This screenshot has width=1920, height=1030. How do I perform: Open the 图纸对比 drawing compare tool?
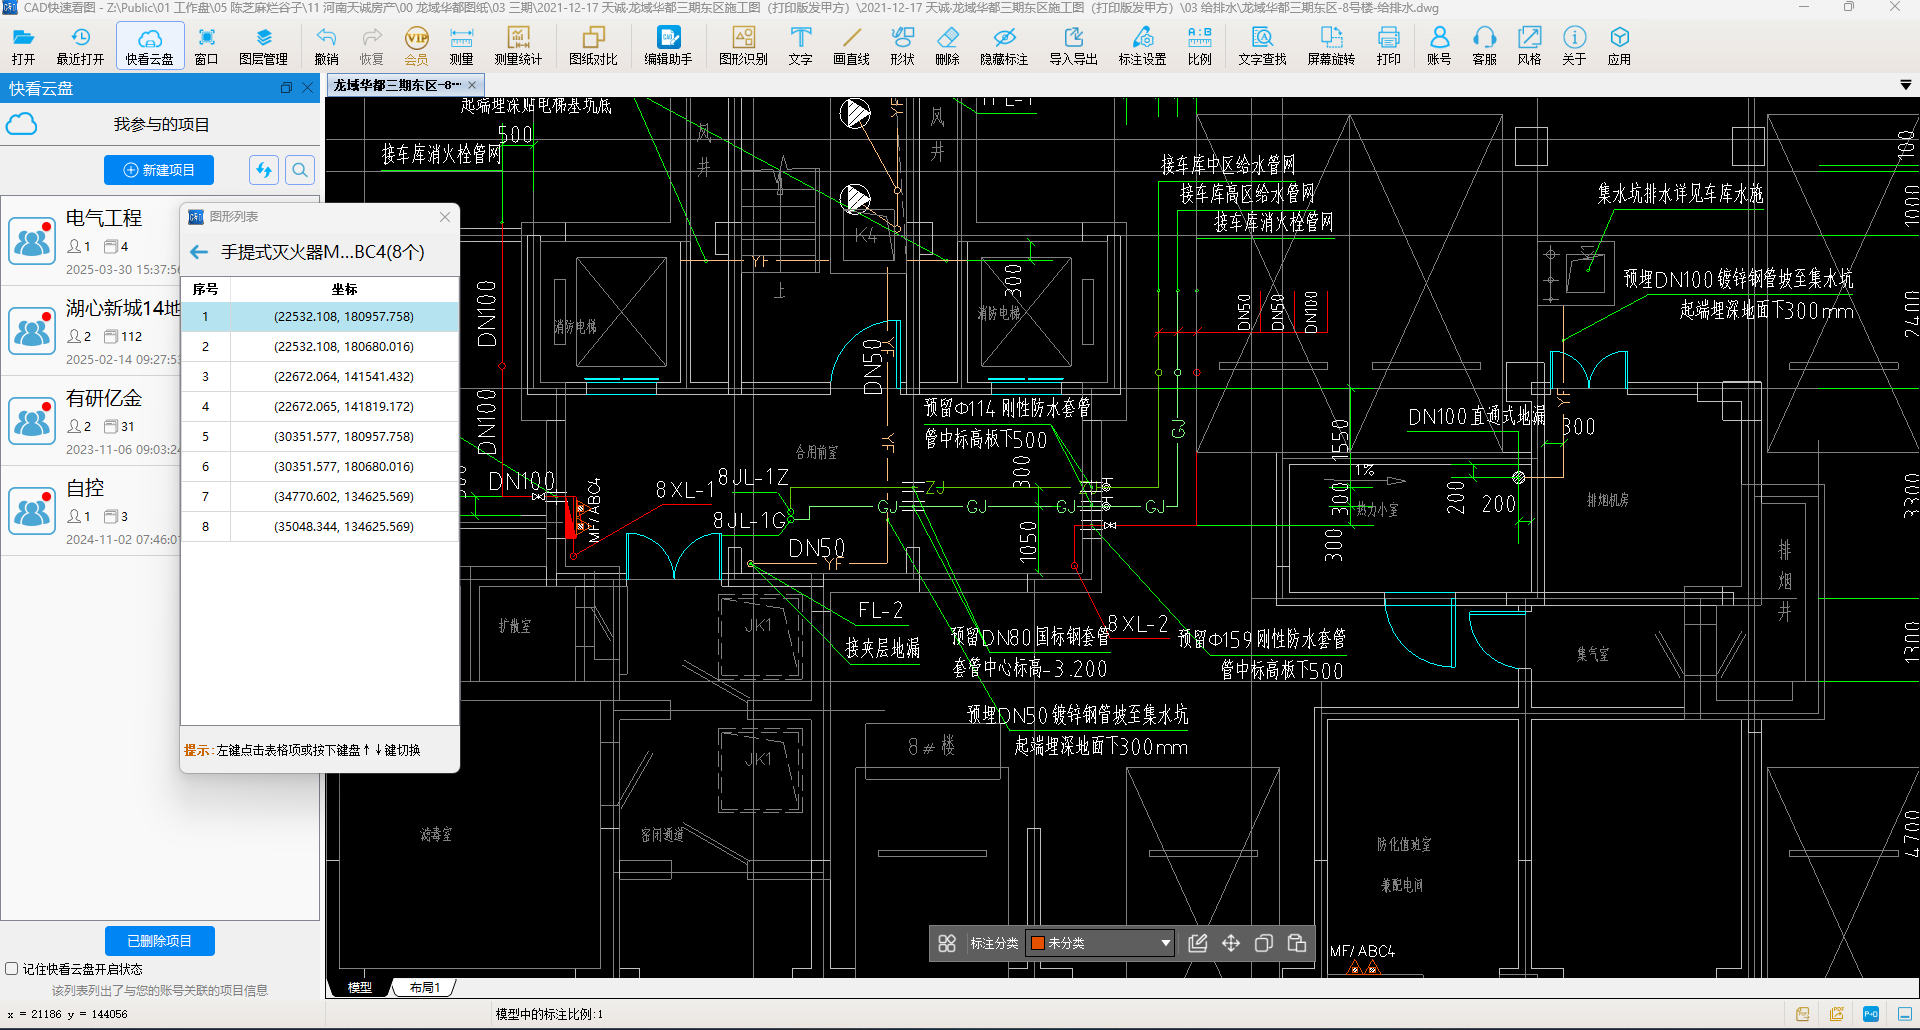(x=593, y=45)
